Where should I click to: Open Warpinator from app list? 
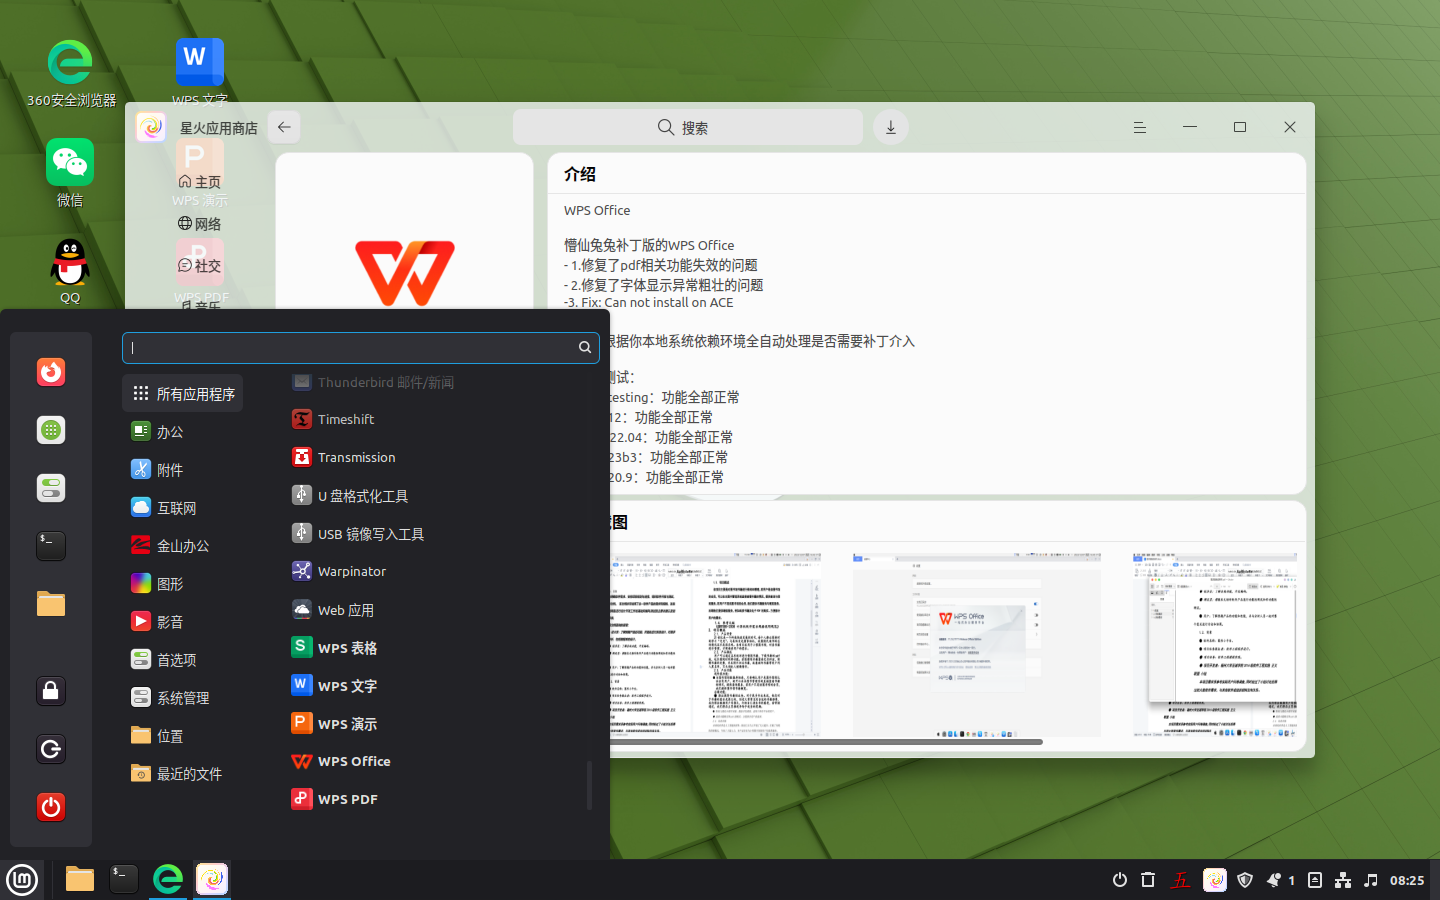pos(436,571)
